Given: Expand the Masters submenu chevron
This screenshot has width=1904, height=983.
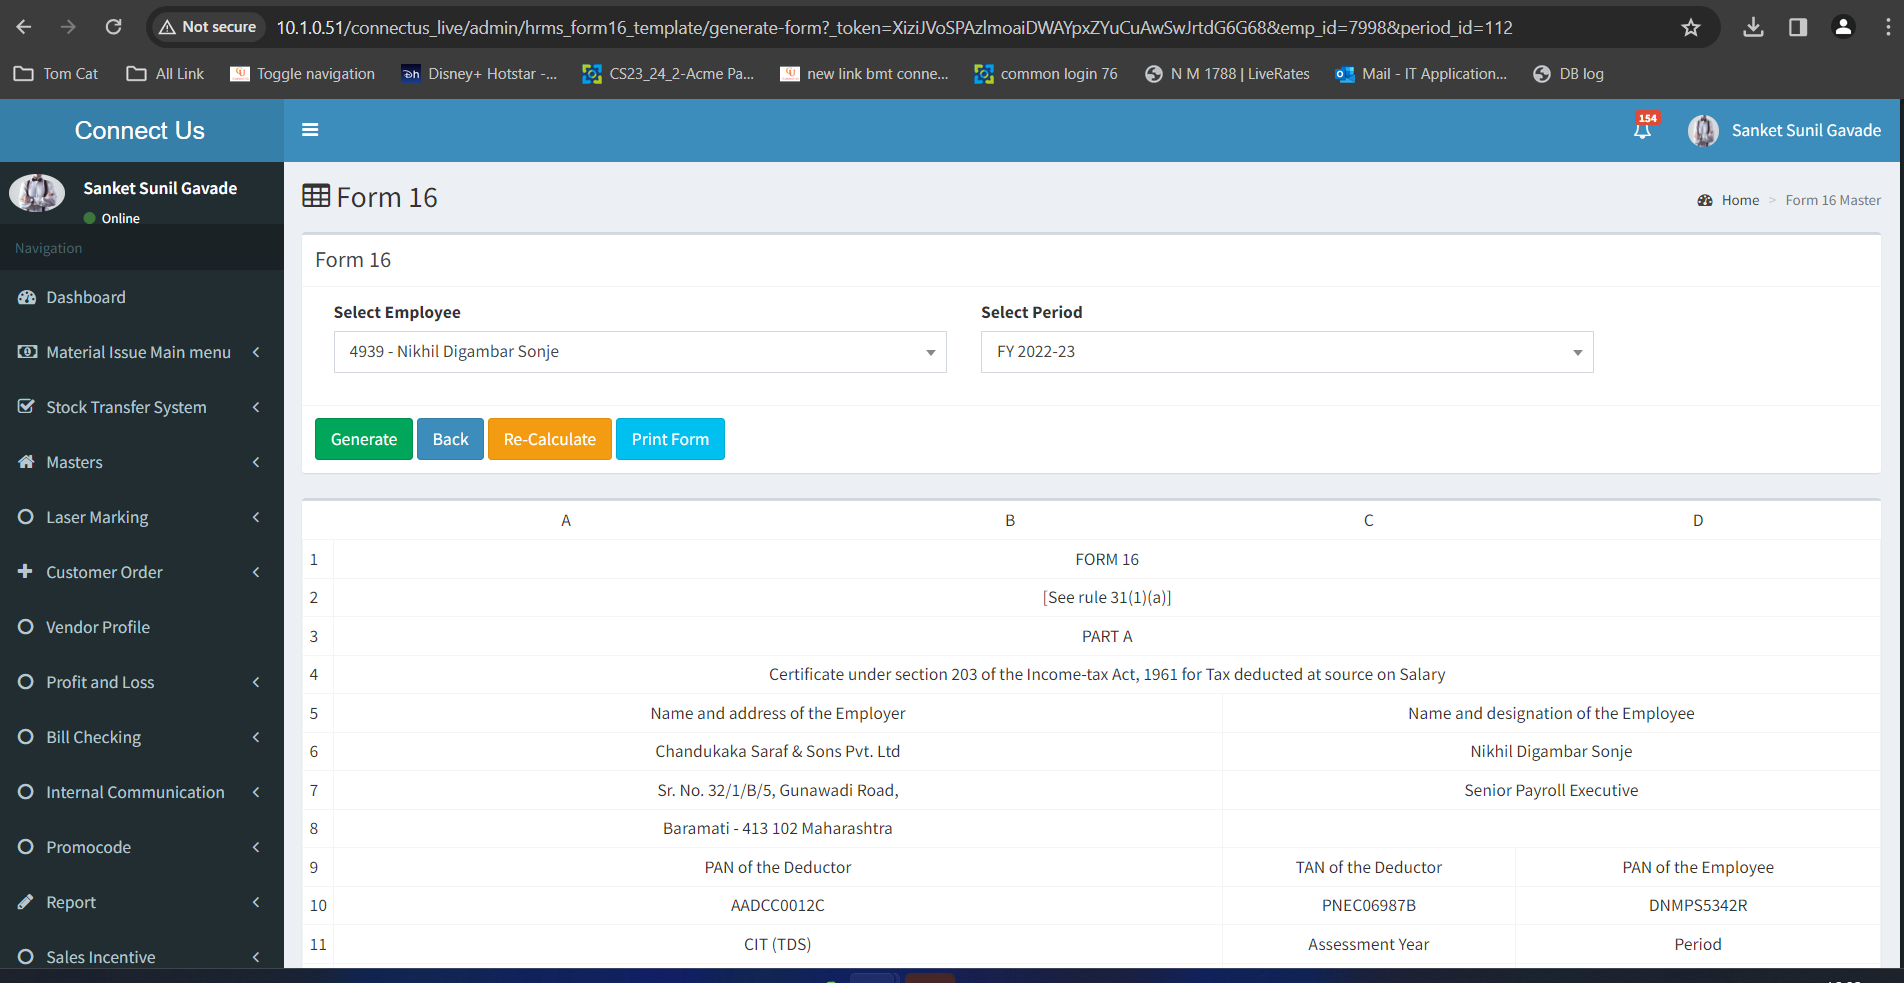Looking at the screenshot, I should (257, 462).
